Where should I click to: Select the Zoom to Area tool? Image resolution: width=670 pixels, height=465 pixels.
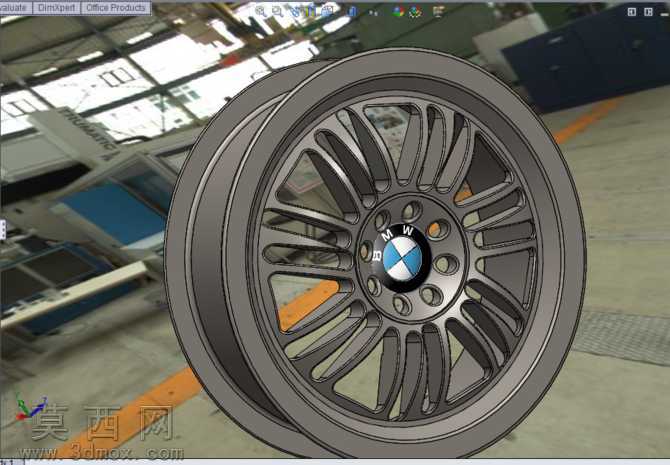[278, 12]
